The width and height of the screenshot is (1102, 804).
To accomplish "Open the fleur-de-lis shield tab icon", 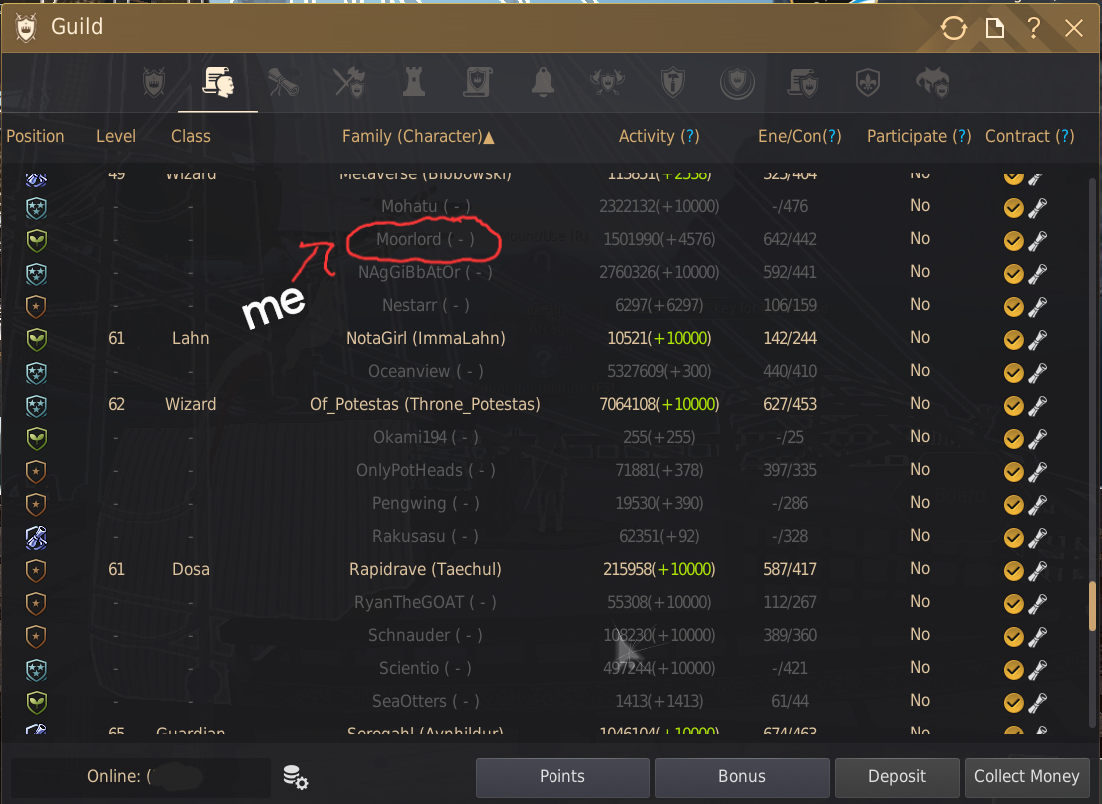I will point(868,83).
